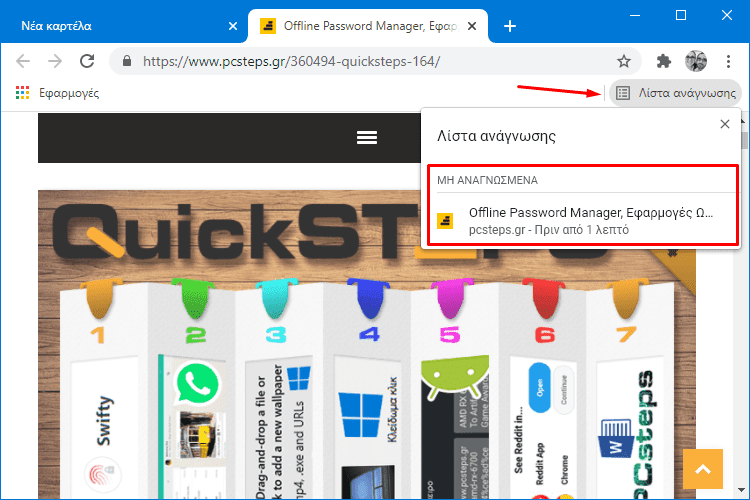Open the Extensions puzzle icon
The image size is (750, 500).
[664, 61]
